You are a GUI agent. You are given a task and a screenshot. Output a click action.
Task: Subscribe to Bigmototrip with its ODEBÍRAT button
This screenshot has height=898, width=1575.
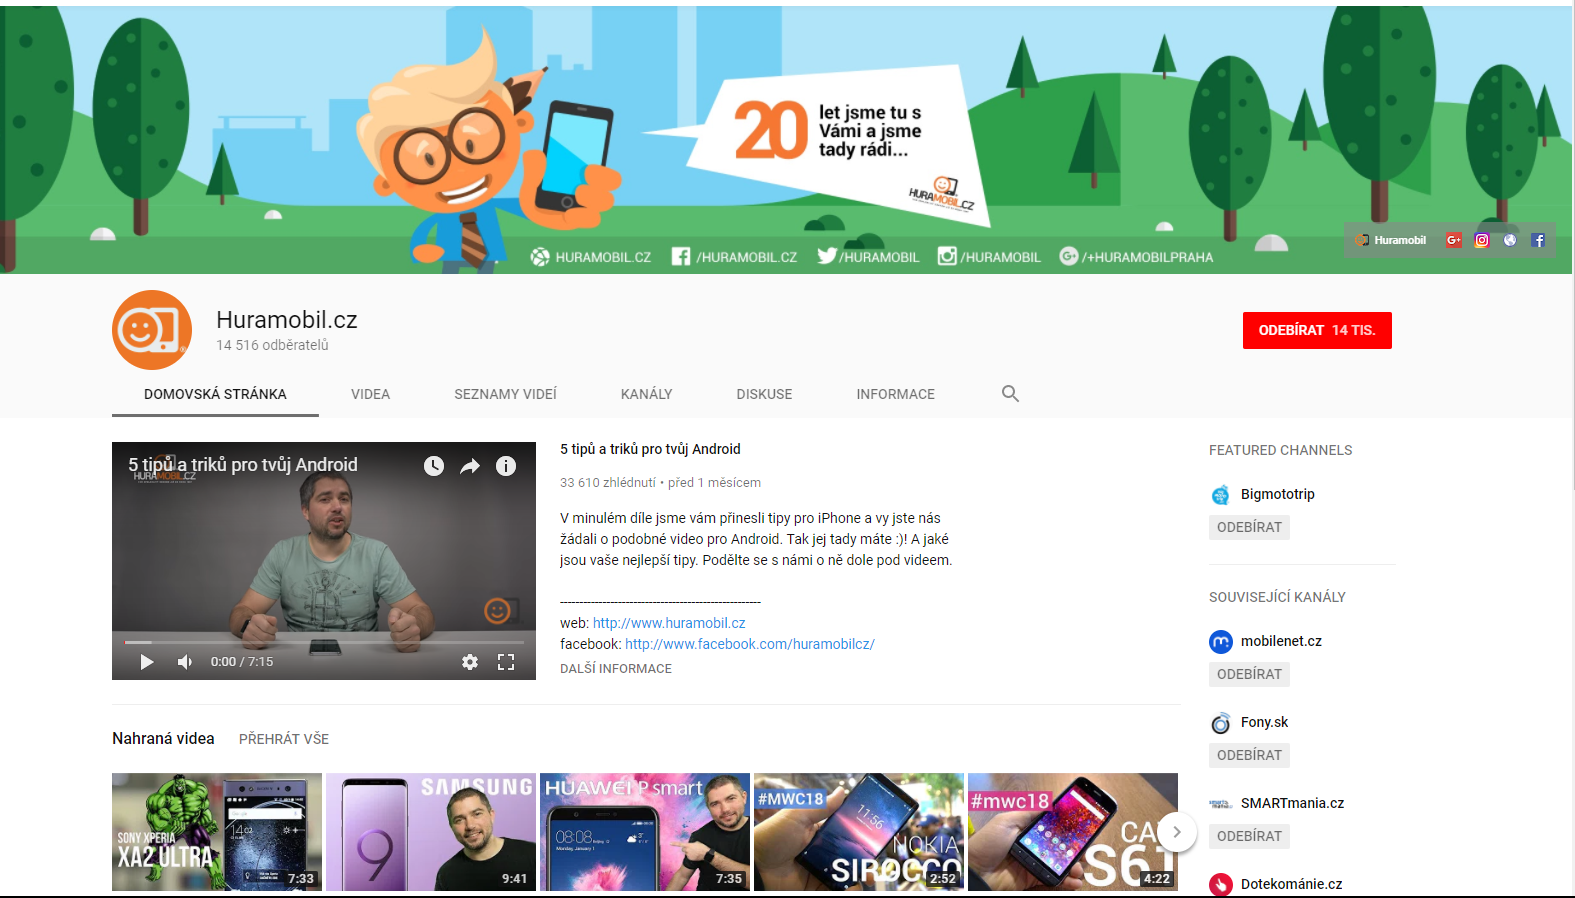[1249, 527]
